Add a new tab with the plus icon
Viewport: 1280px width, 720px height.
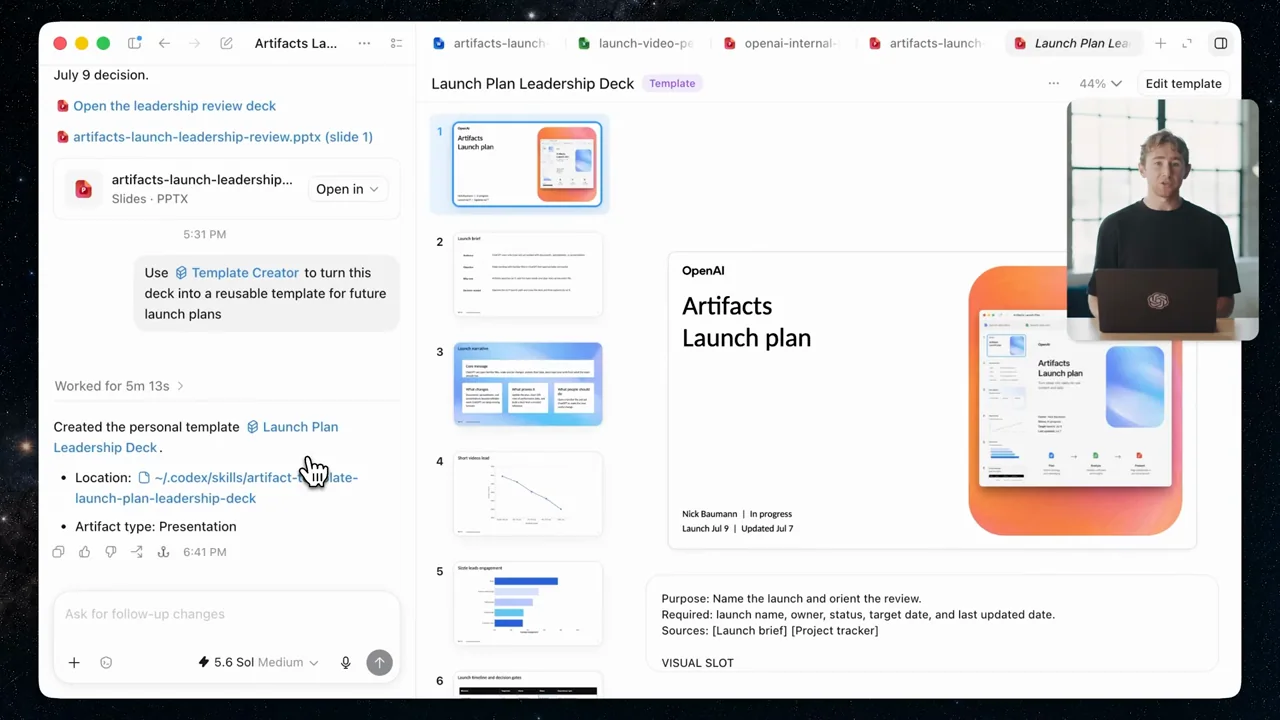1160,43
